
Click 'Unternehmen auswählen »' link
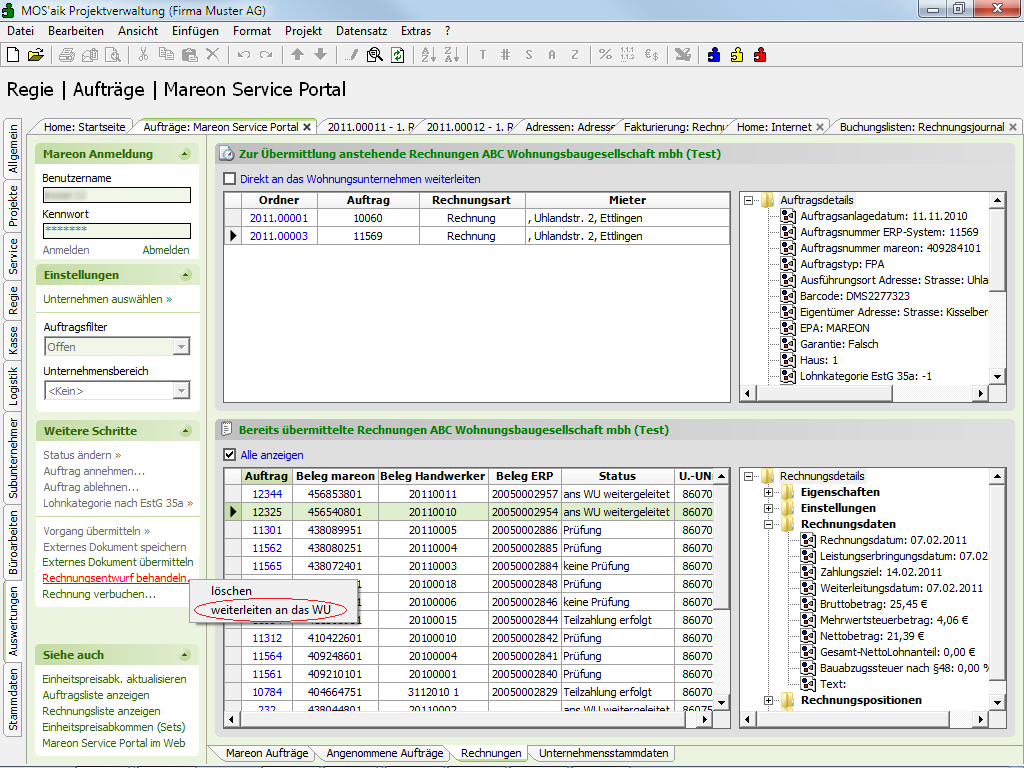coord(108,299)
